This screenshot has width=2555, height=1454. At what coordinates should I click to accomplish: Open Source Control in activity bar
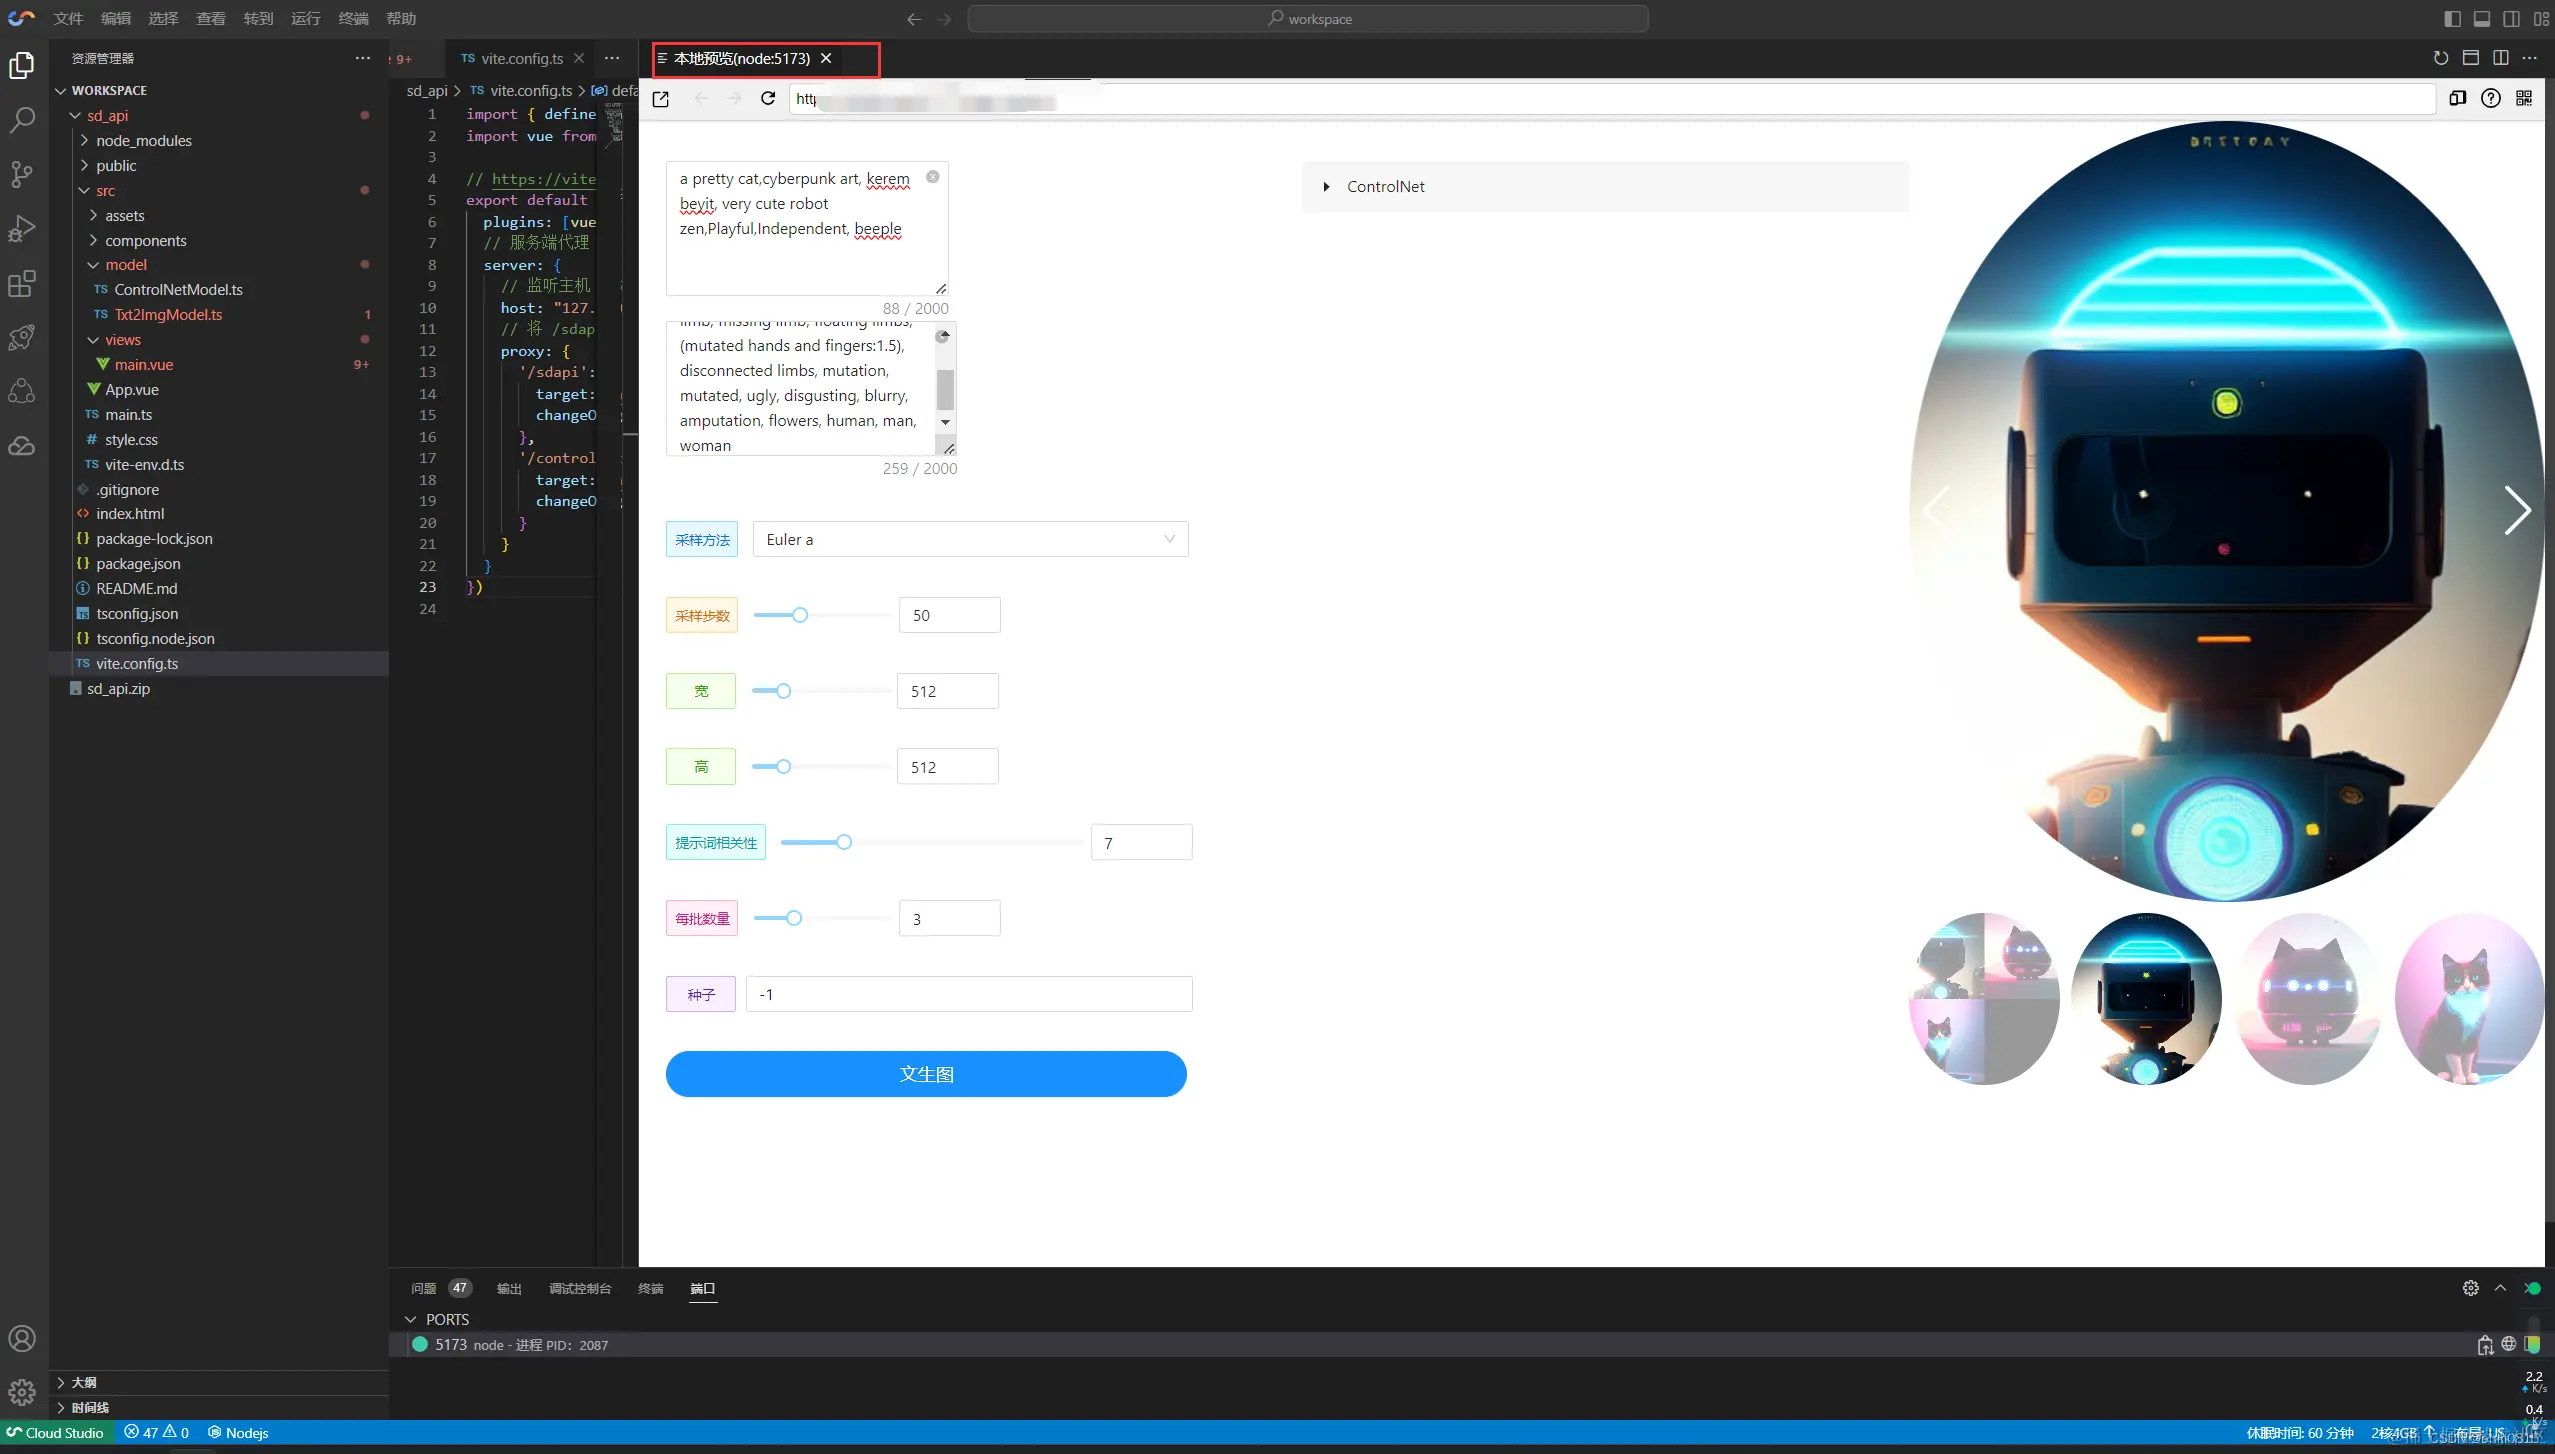[x=22, y=174]
